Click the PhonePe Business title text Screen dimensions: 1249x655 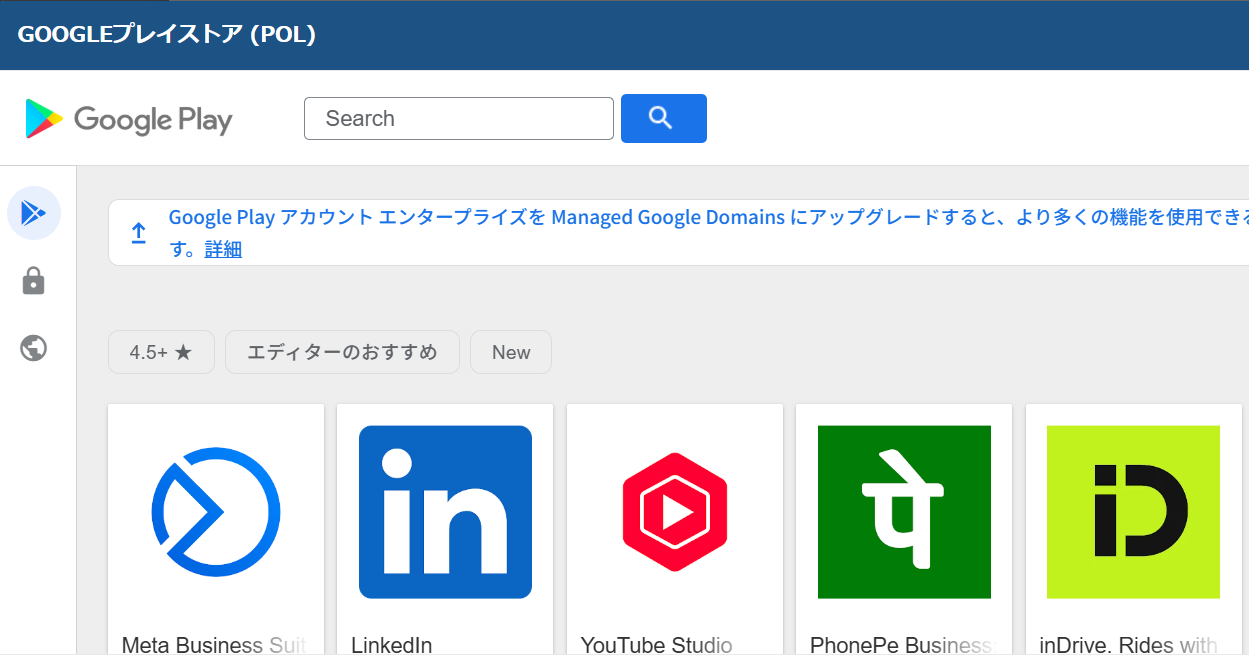click(x=902, y=645)
